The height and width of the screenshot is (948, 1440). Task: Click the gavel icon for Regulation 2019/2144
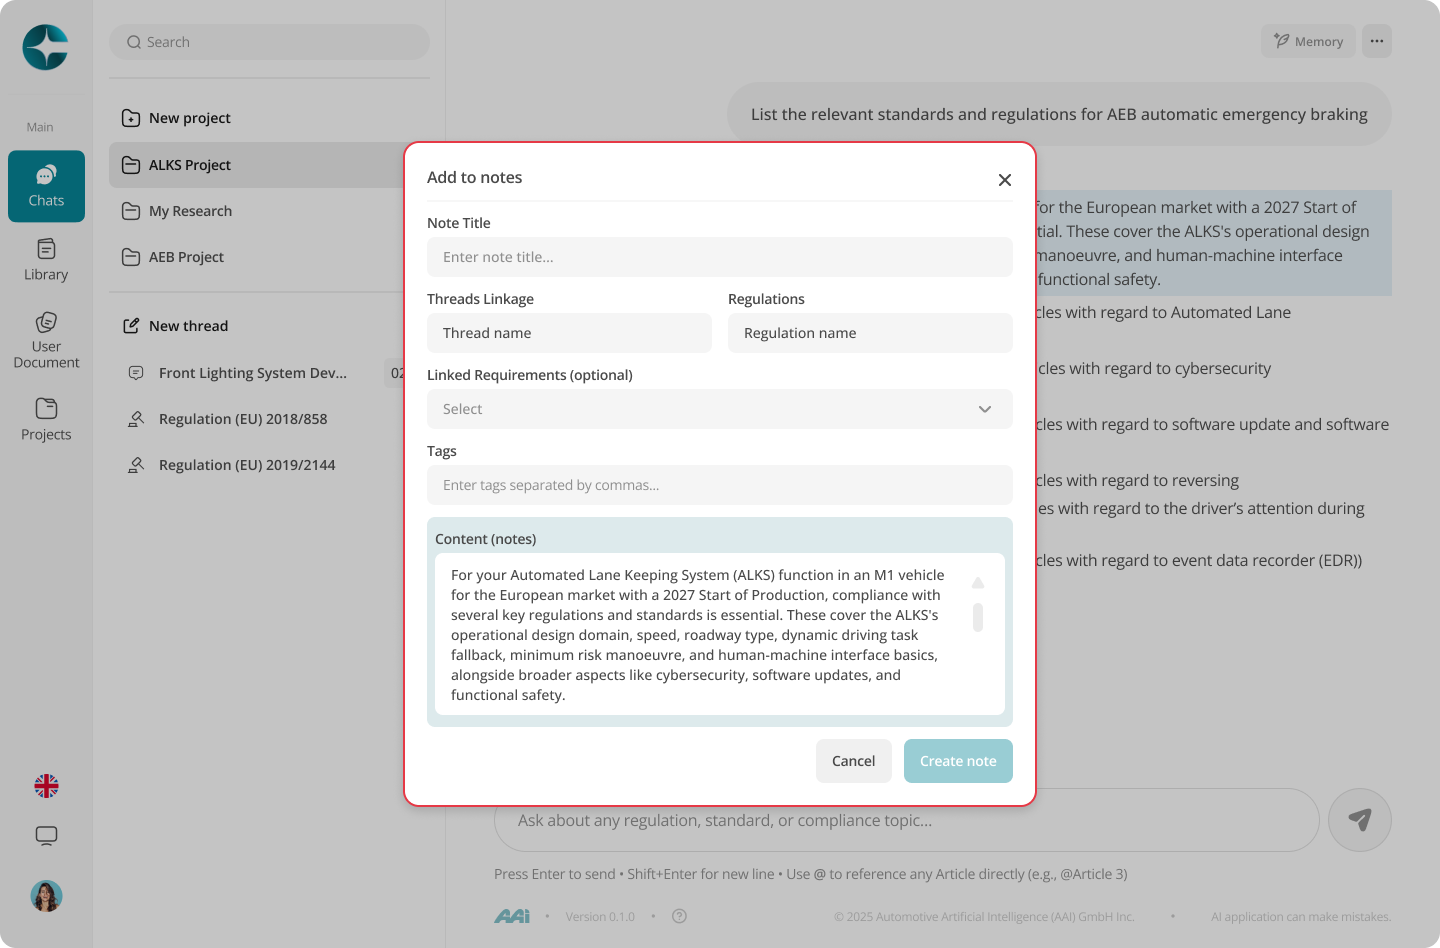pyautogui.click(x=136, y=465)
